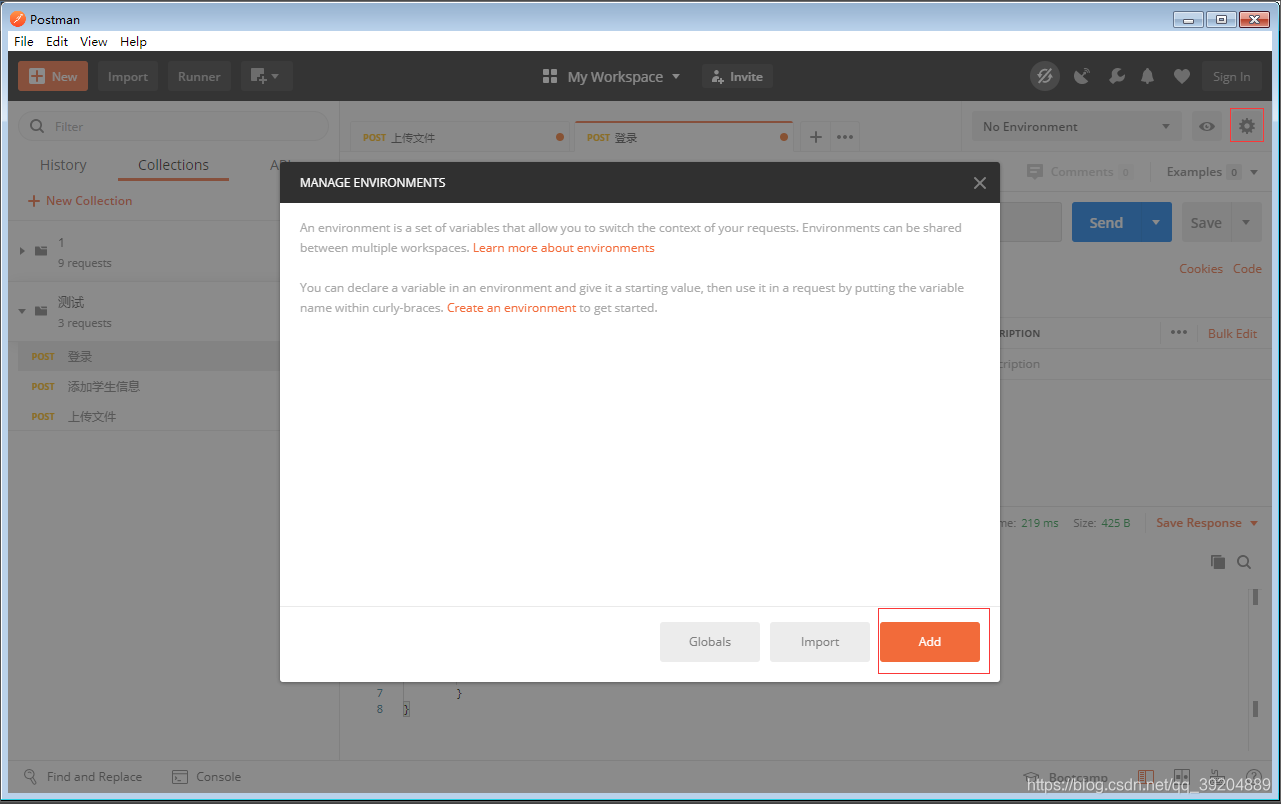Open the new window icon dropdown
Screen dimensions: 1281x804
click(266, 76)
